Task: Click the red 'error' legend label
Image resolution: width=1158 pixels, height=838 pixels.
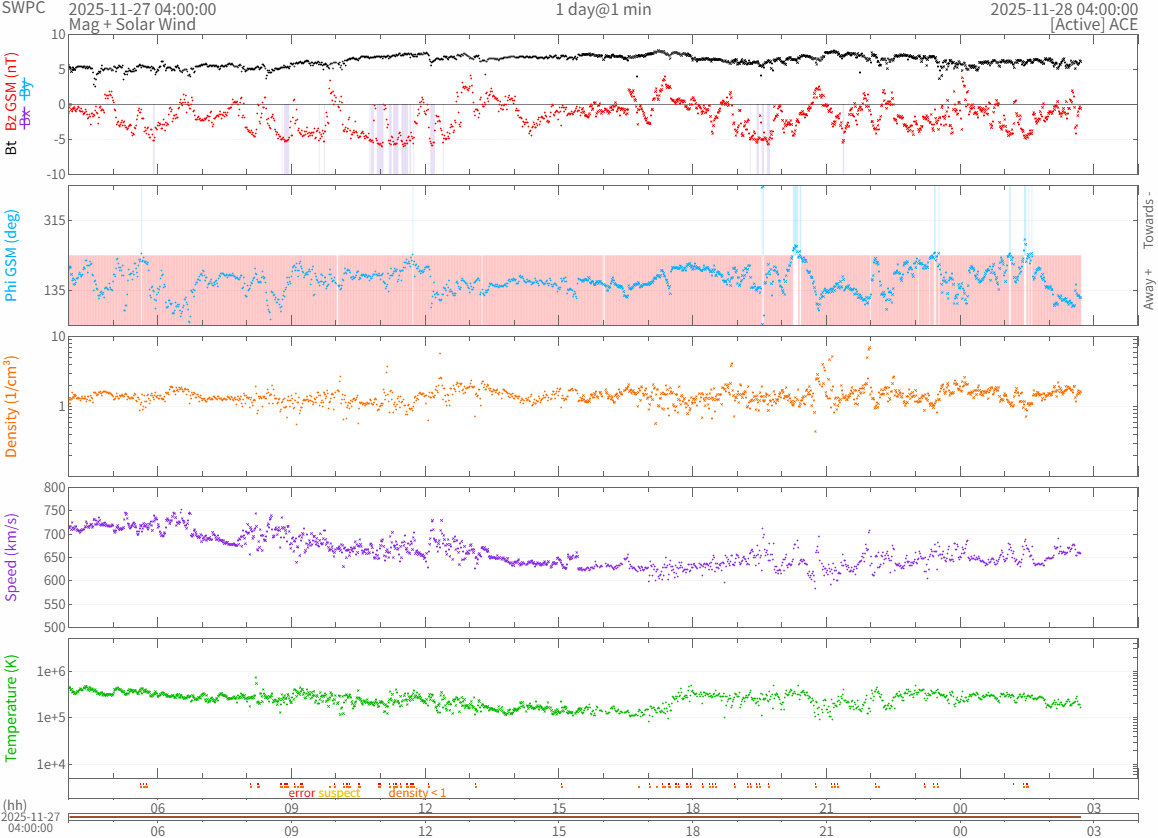Action: 302,793
